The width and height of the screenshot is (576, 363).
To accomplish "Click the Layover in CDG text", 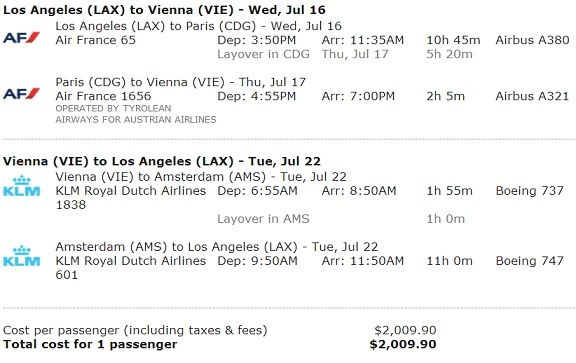I will click(263, 54).
